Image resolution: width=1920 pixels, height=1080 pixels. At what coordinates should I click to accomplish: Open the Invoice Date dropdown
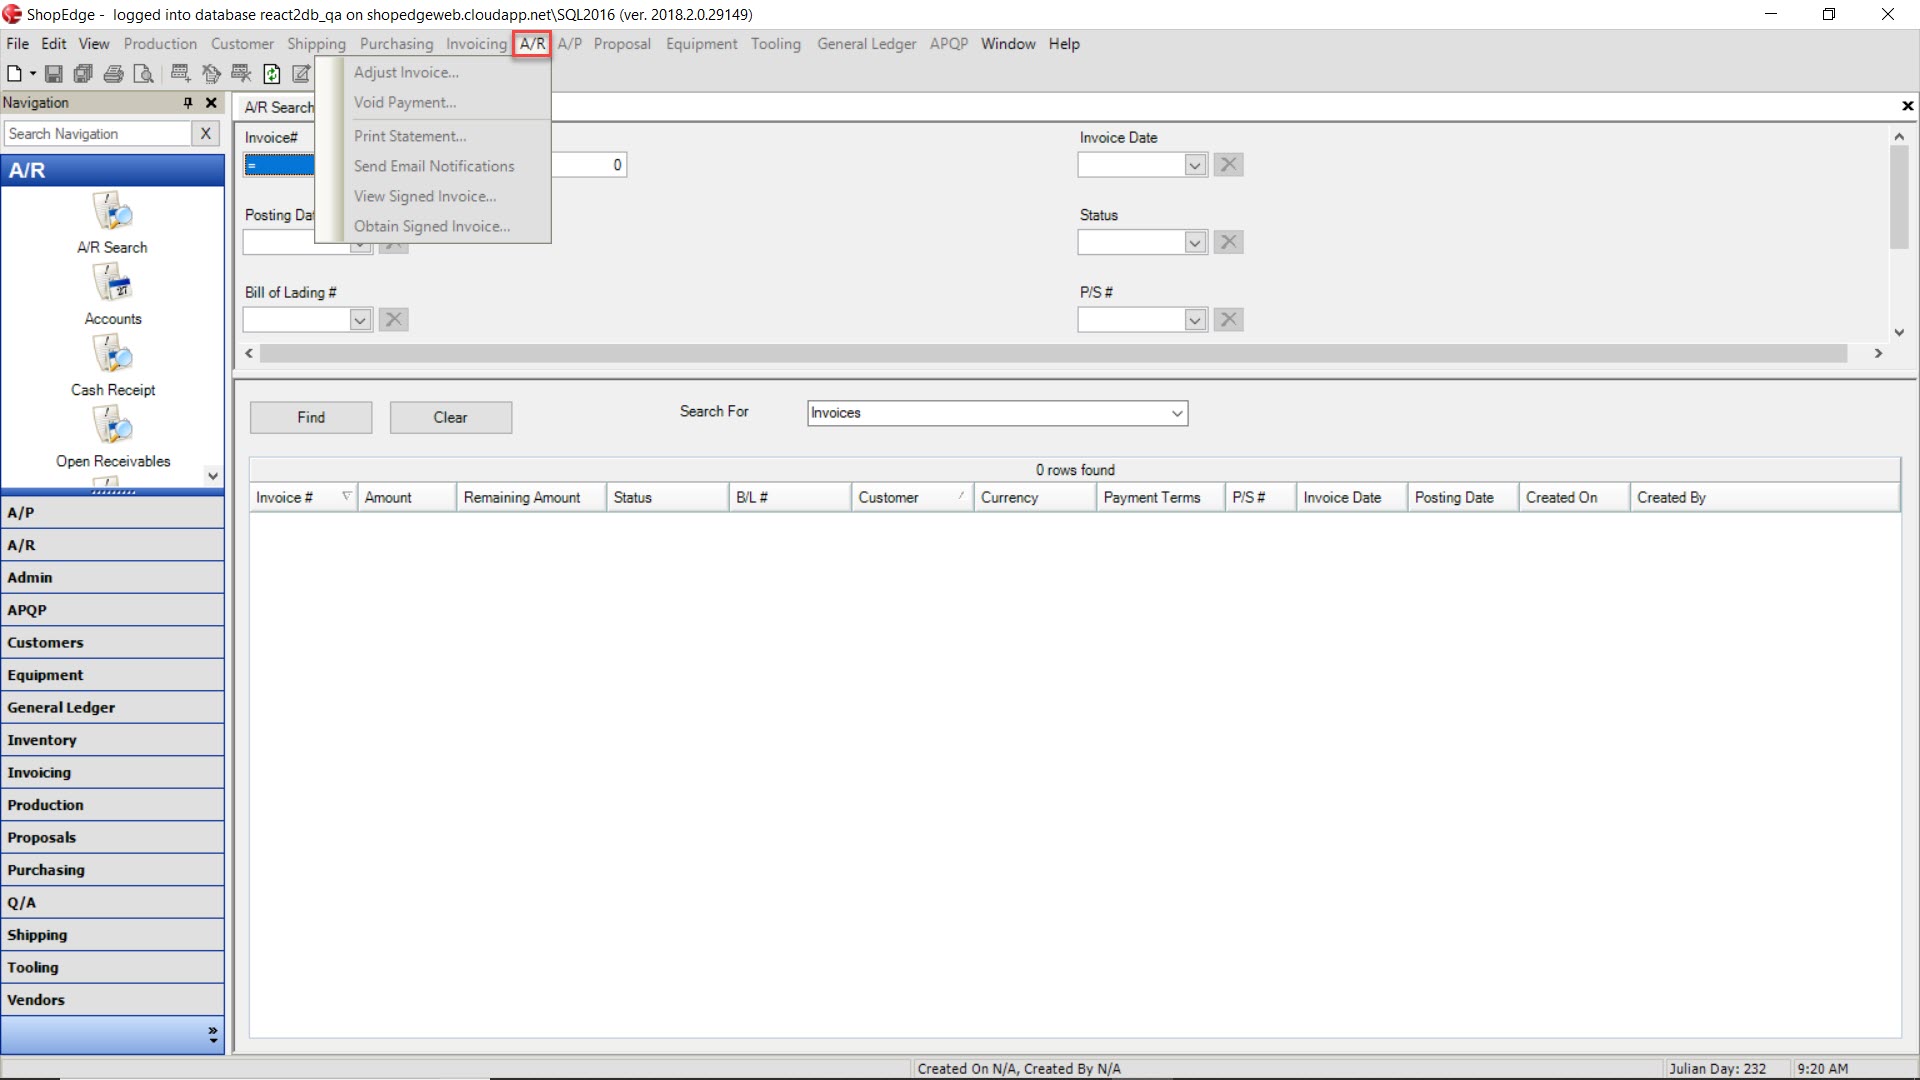pos(1194,165)
